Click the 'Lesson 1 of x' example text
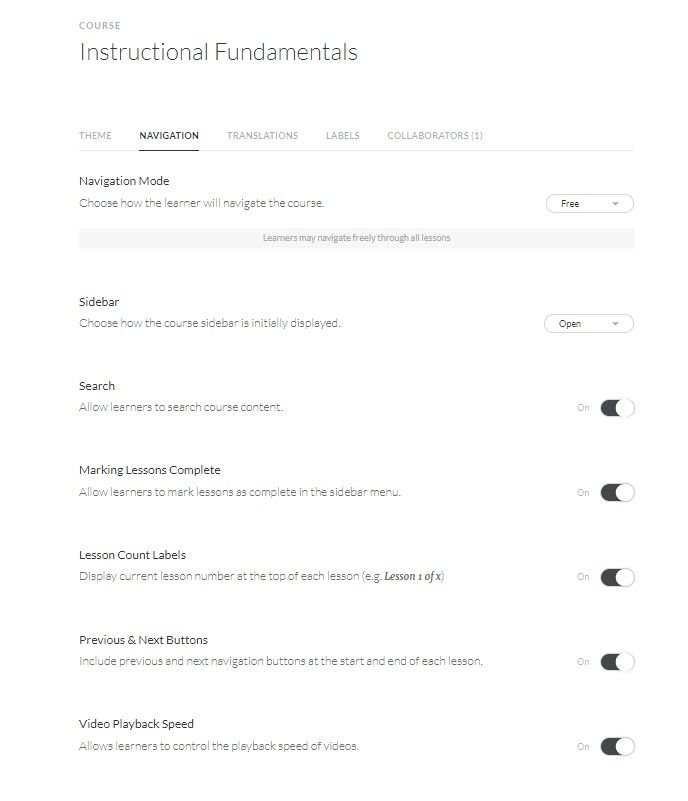This screenshot has height=801, width=688. 413,577
